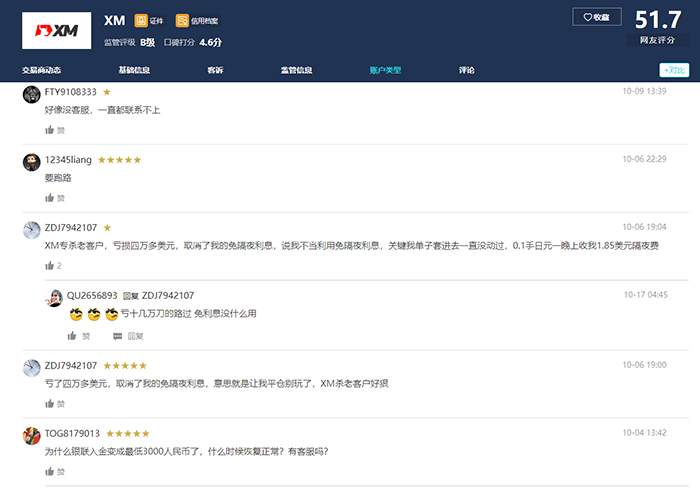Image resolution: width=700 pixels, height=489 pixels.
Task: Click the avatar of user TOG8179013
Action: (x=32, y=436)
